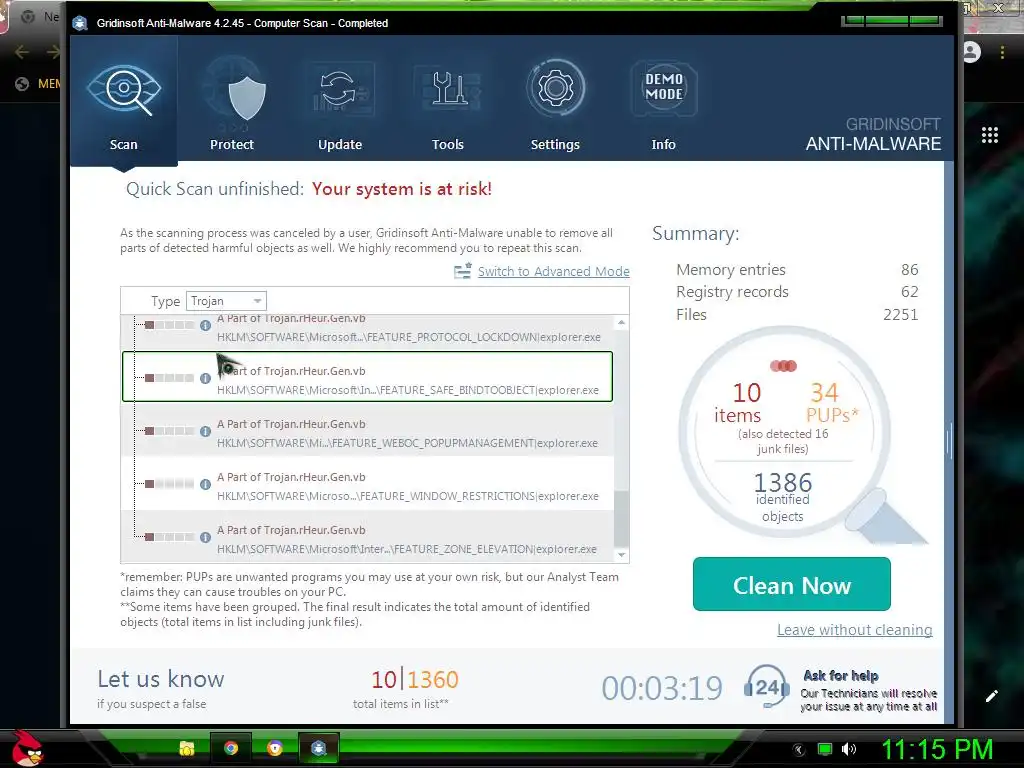The width and height of the screenshot is (1024, 768).
Task: Click the Memory entries count 86
Action: pos(909,270)
